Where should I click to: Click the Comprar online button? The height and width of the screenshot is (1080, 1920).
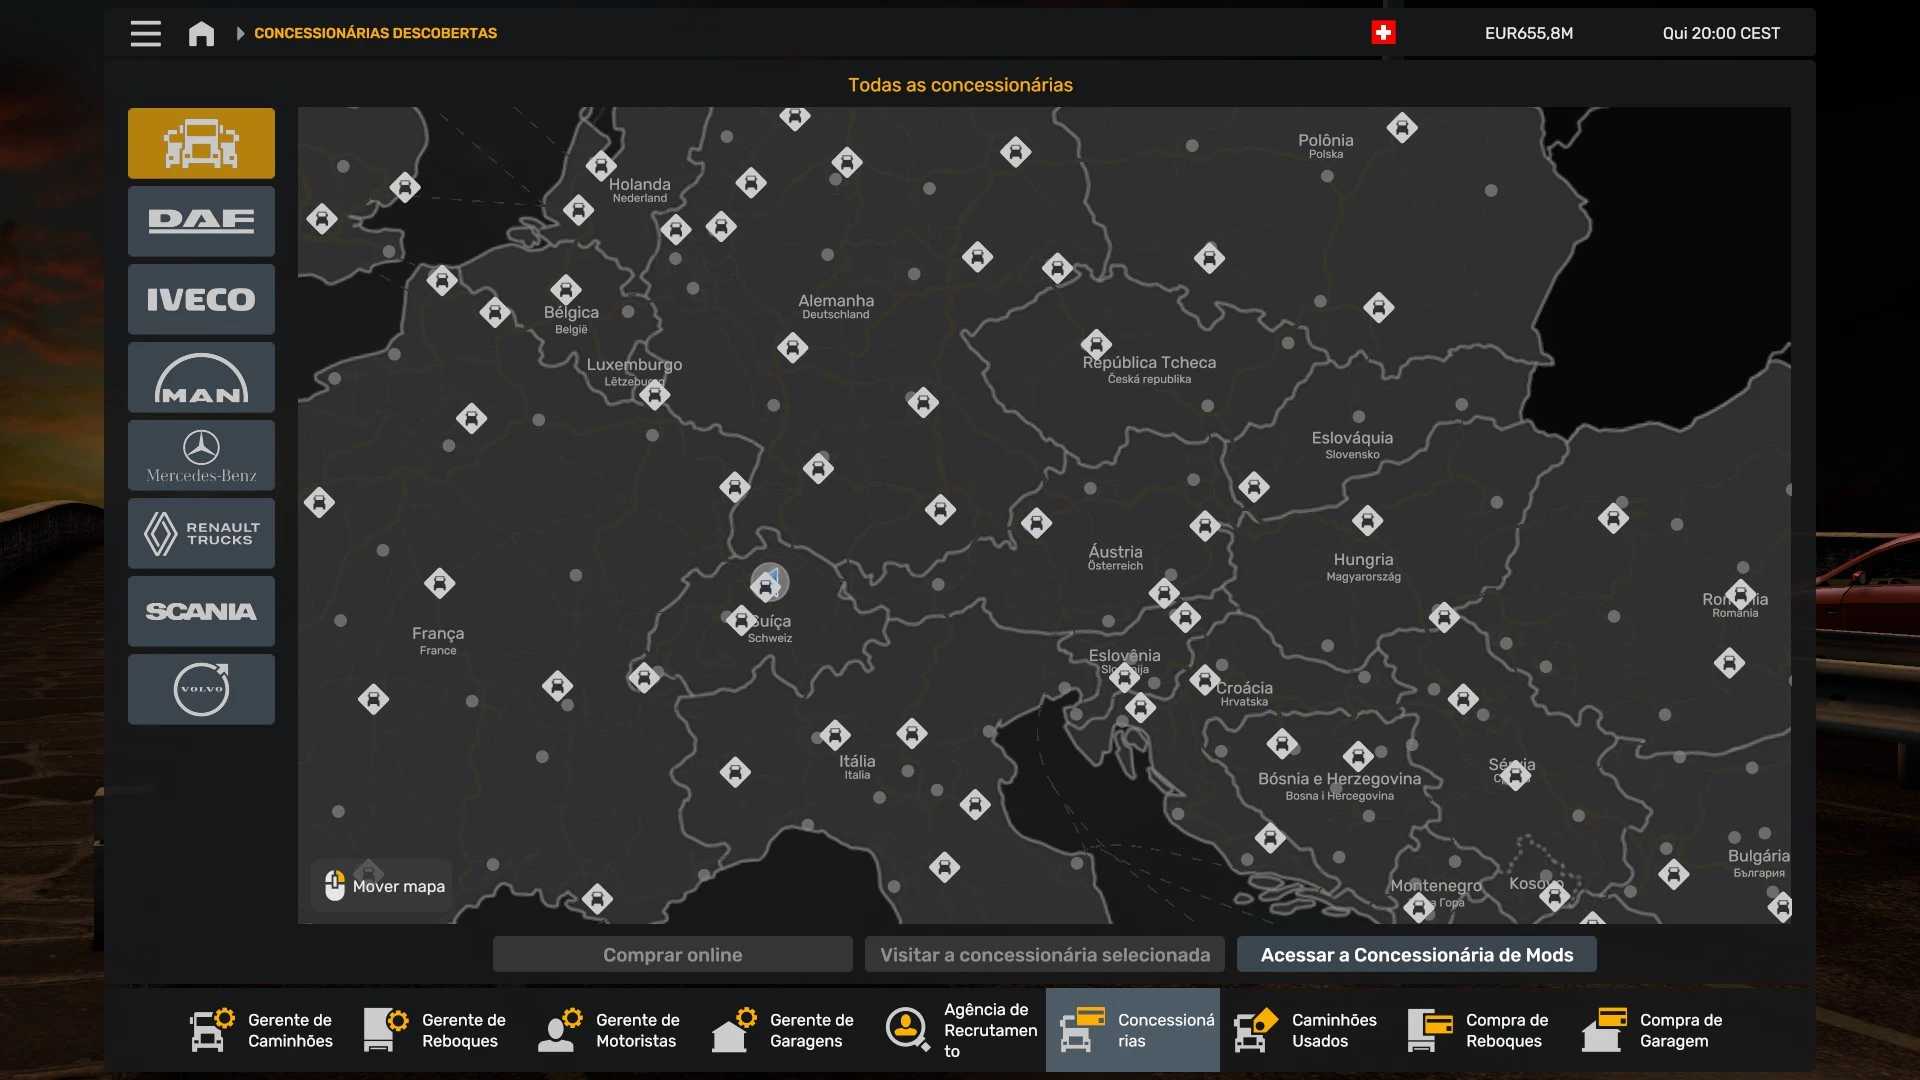[672, 954]
